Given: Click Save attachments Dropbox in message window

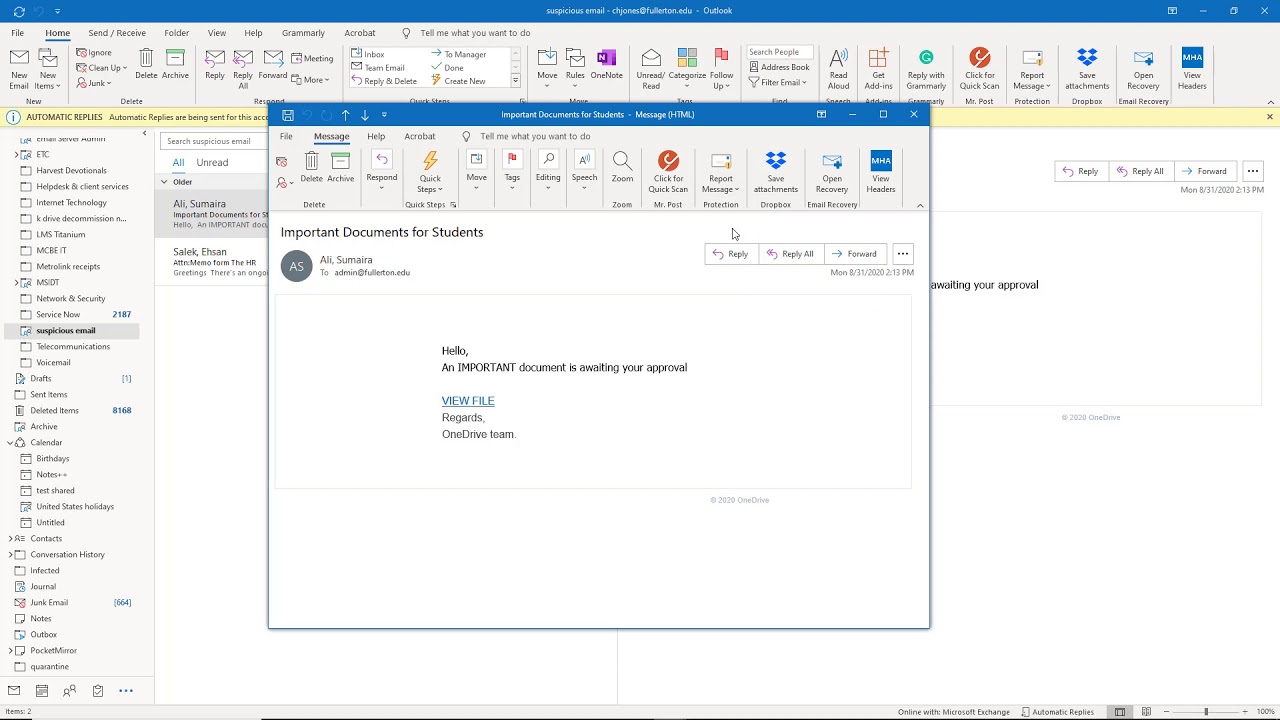Looking at the screenshot, I should click(776, 172).
